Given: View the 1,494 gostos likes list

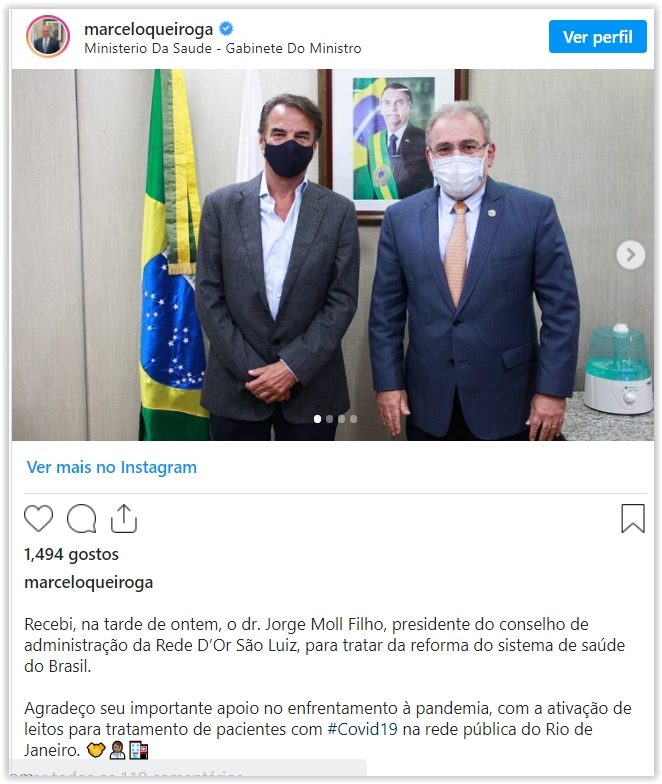Looking at the screenshot, I should click(72, 554).
